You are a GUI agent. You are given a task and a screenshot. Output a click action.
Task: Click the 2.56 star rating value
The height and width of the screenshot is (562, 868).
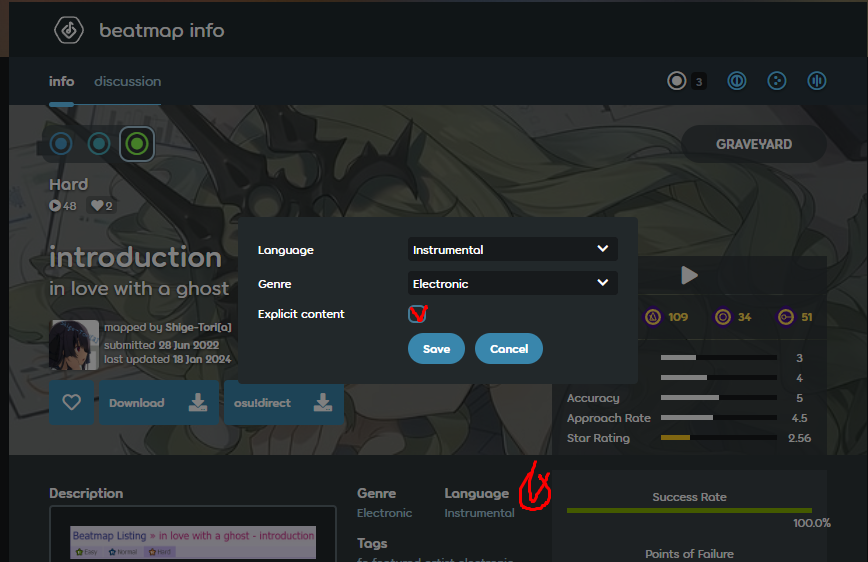799,438
